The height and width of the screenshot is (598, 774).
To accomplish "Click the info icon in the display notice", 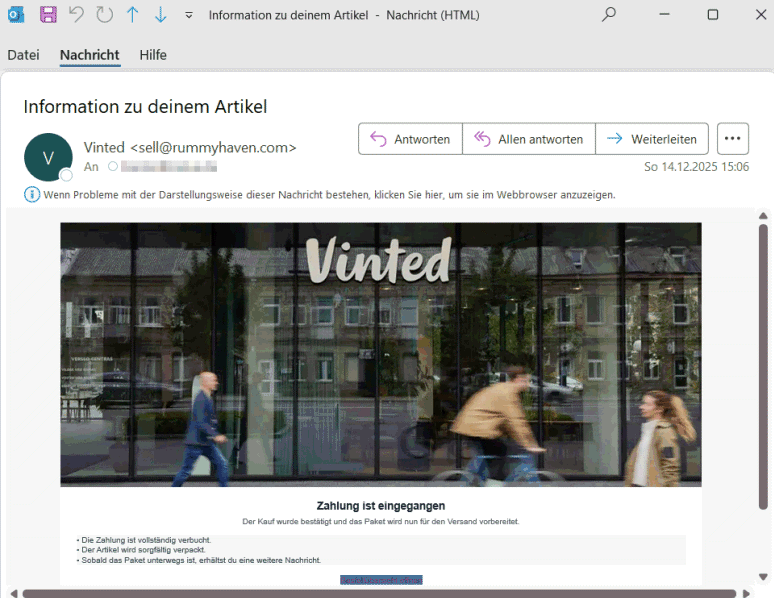I will [x=32, y=194].
